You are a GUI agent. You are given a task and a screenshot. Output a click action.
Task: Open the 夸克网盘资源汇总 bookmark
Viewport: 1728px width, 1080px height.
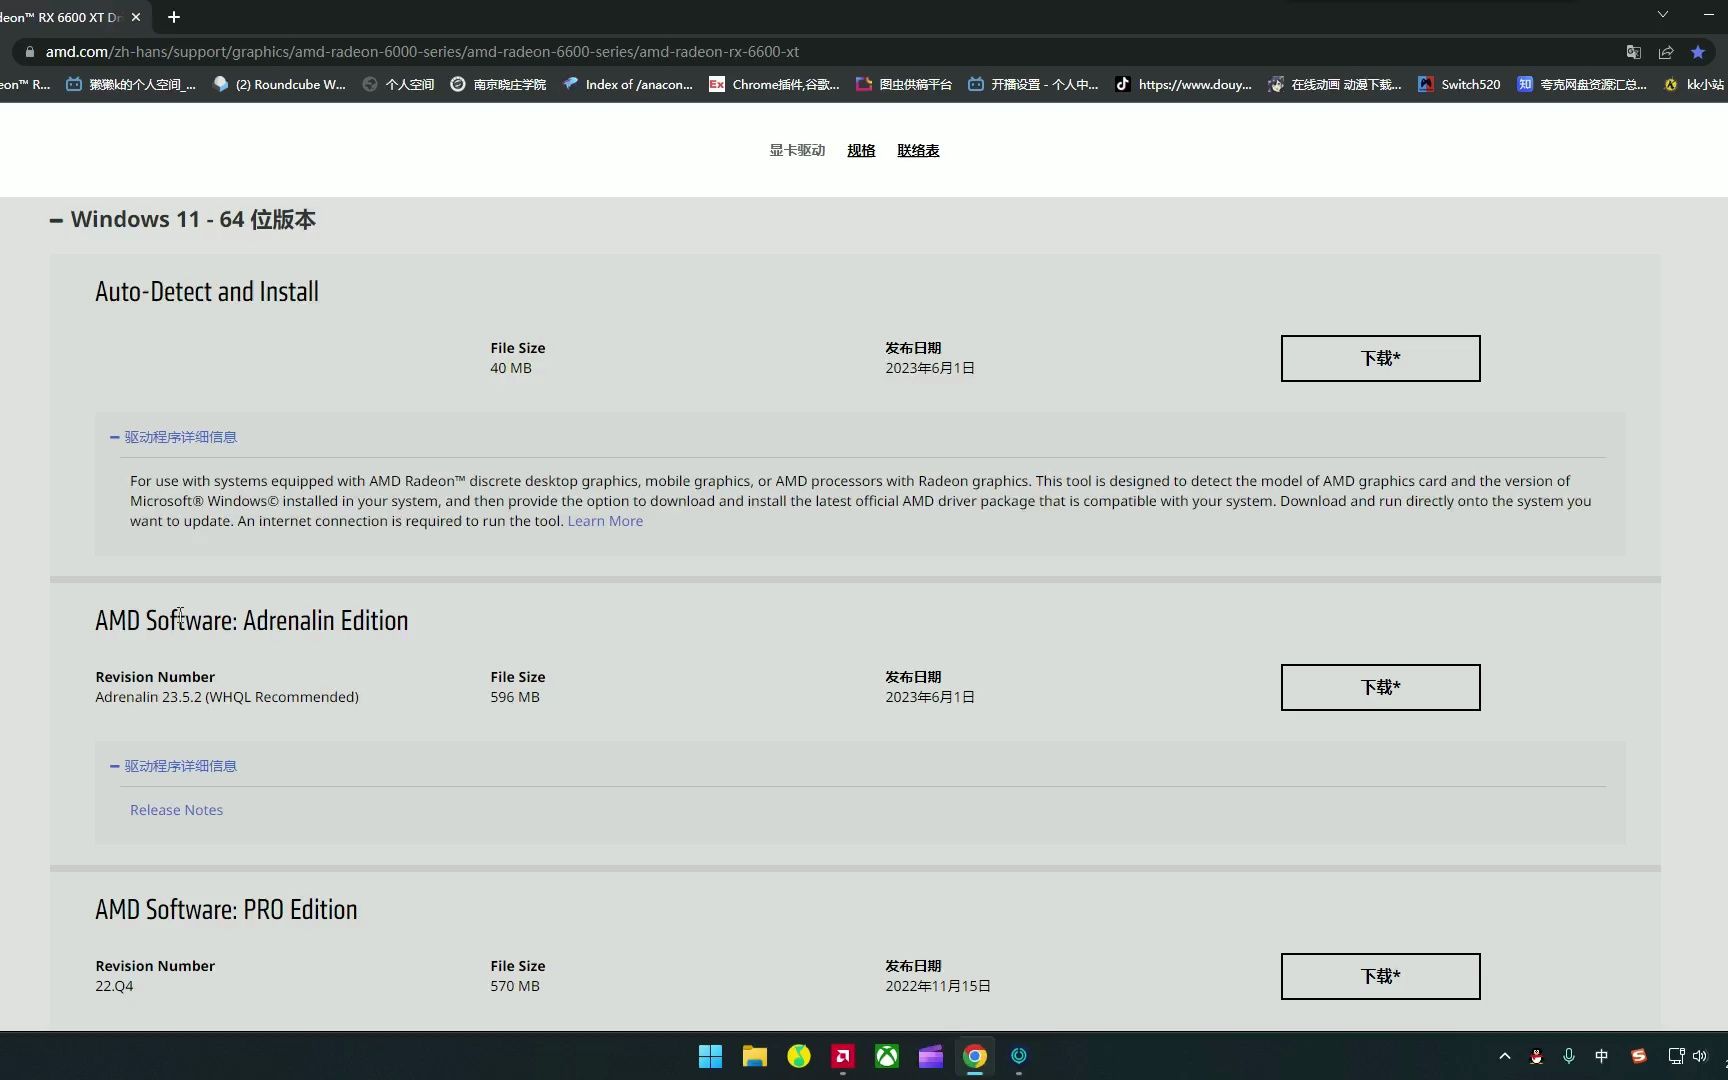tap(1581, 85)
